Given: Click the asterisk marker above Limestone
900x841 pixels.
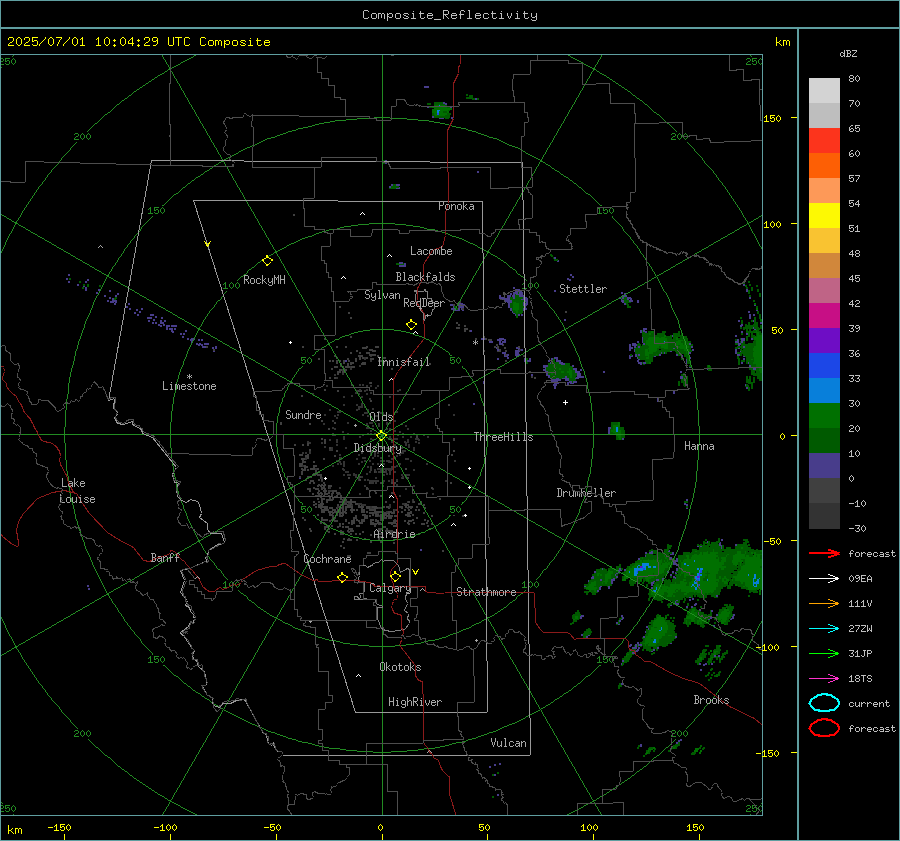Looking at the screenshot, I should (189, 377).
